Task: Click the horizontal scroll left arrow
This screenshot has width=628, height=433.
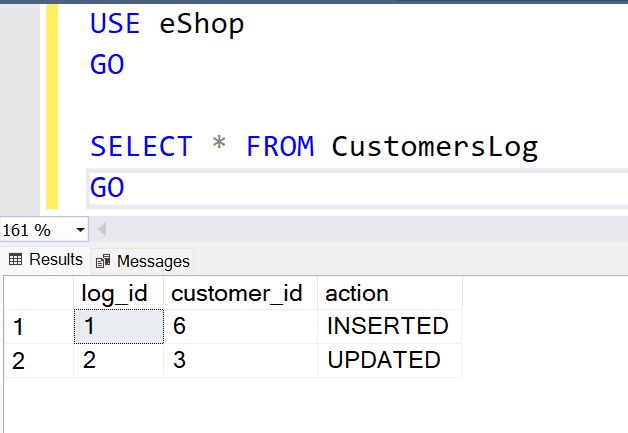Action: click(x=102, y=230)
